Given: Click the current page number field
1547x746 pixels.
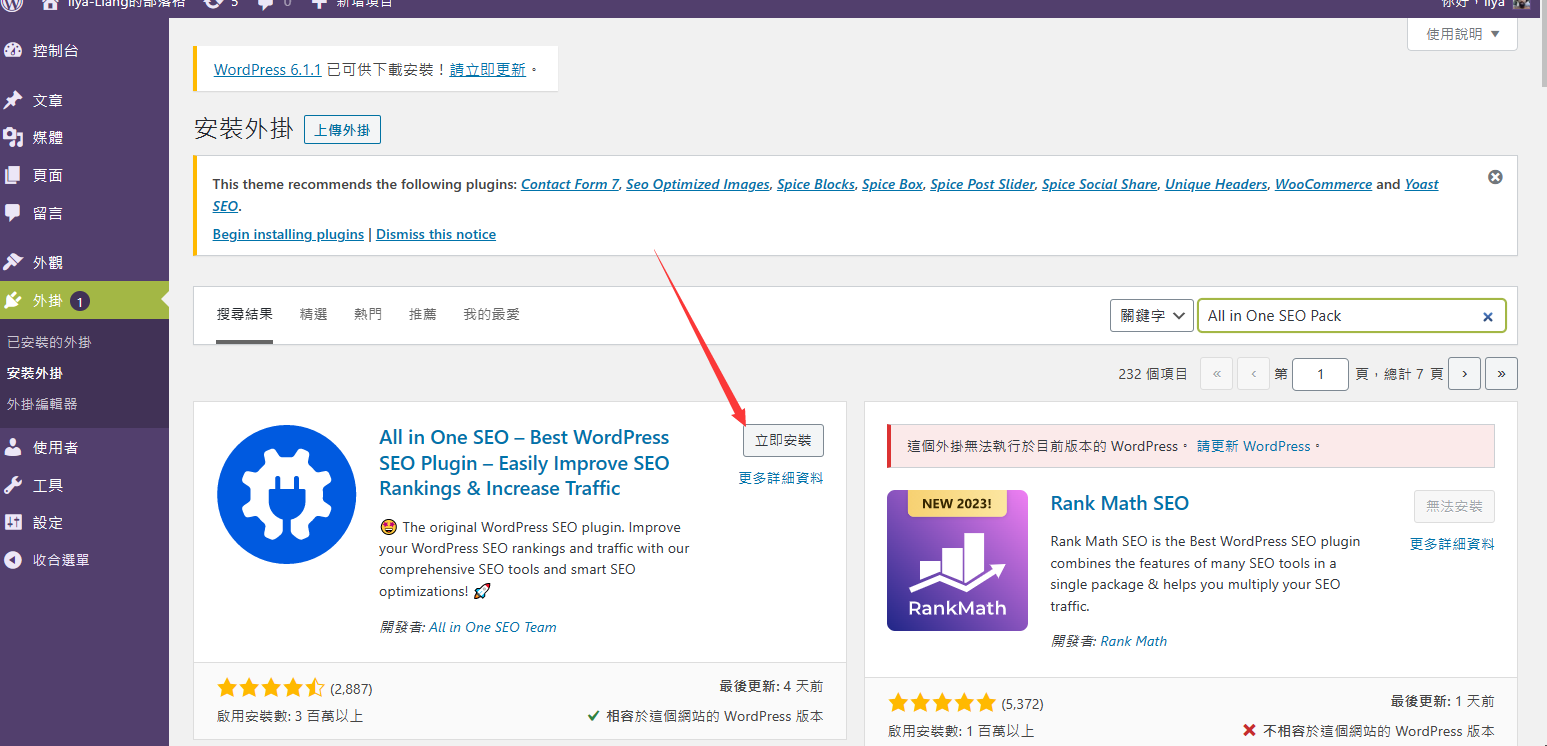Looking at the screenshot, I should (x=1320, y=374).
